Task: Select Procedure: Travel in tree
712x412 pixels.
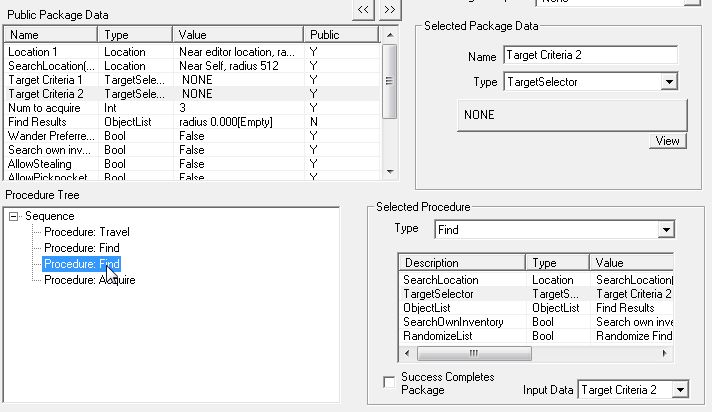Action: [x=87, y=232]
